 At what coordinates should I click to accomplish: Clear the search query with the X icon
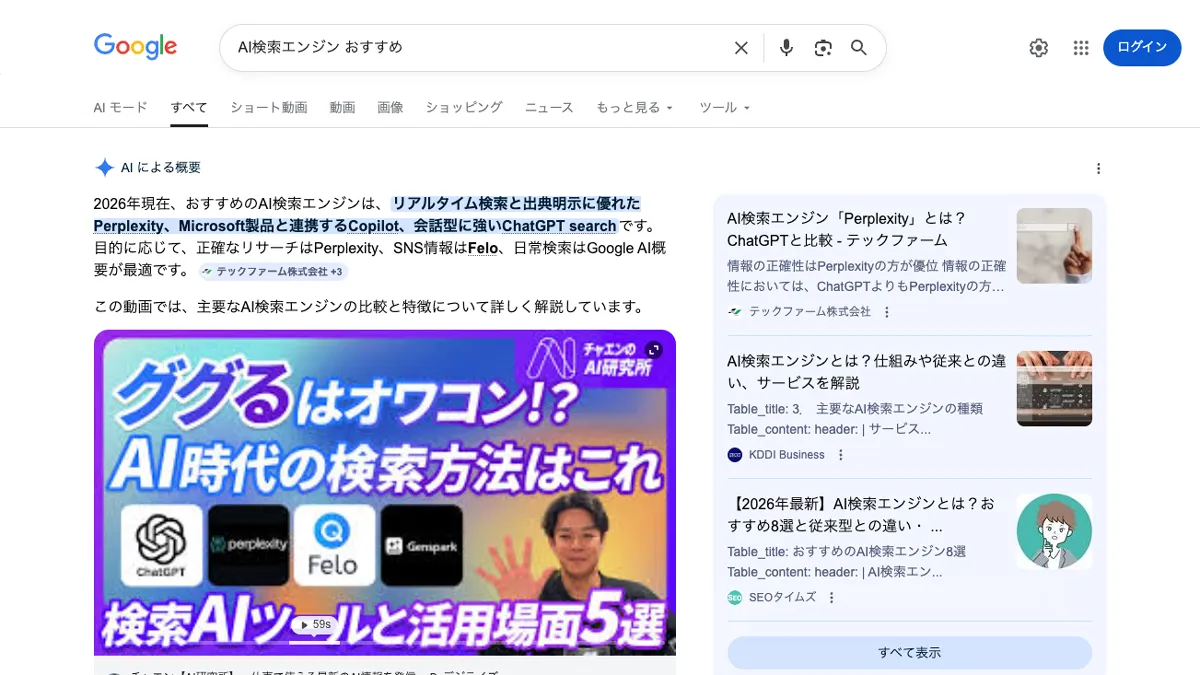741,48
